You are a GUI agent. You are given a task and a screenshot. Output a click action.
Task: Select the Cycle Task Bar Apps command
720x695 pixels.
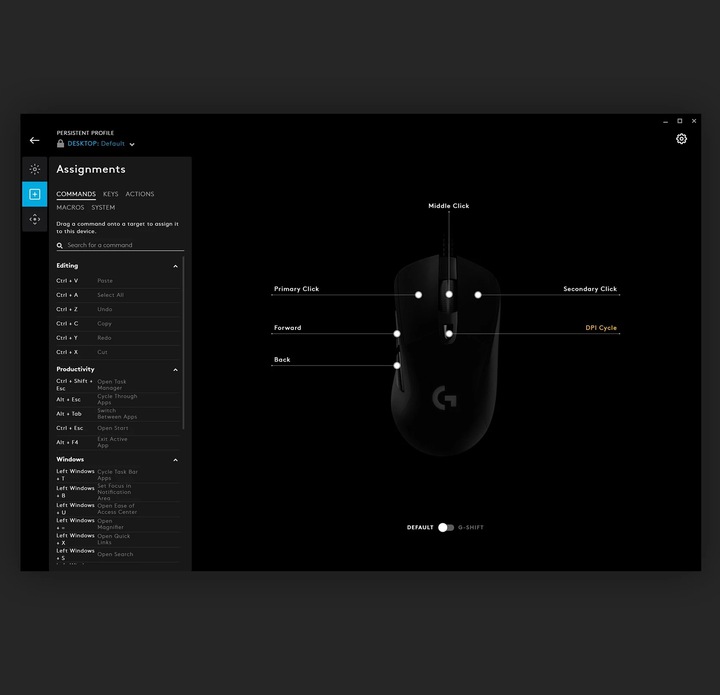coord(118,475)
